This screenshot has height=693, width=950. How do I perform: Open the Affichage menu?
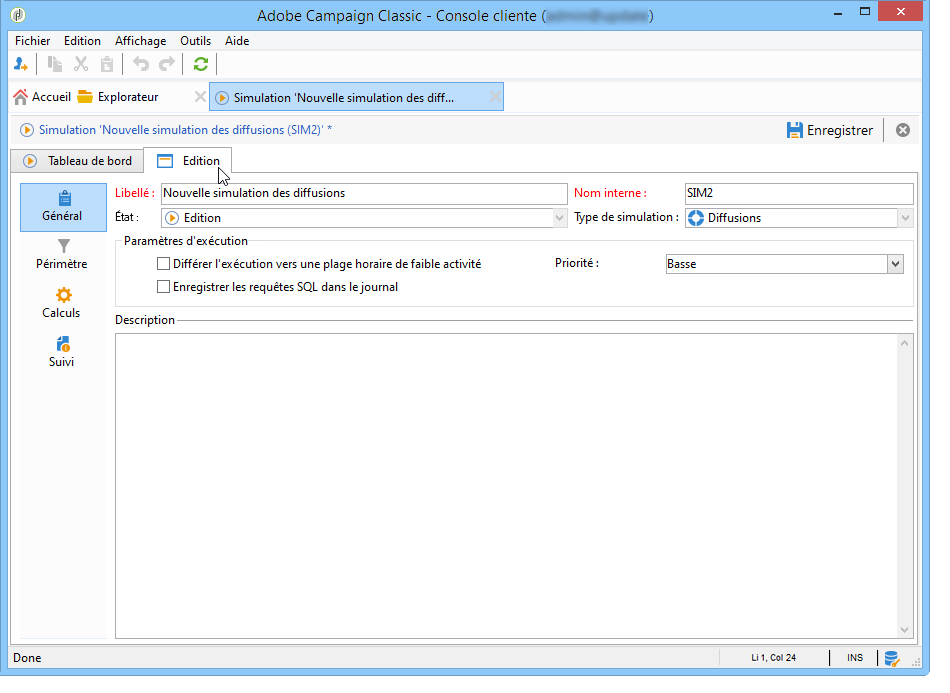click(141, 41)
